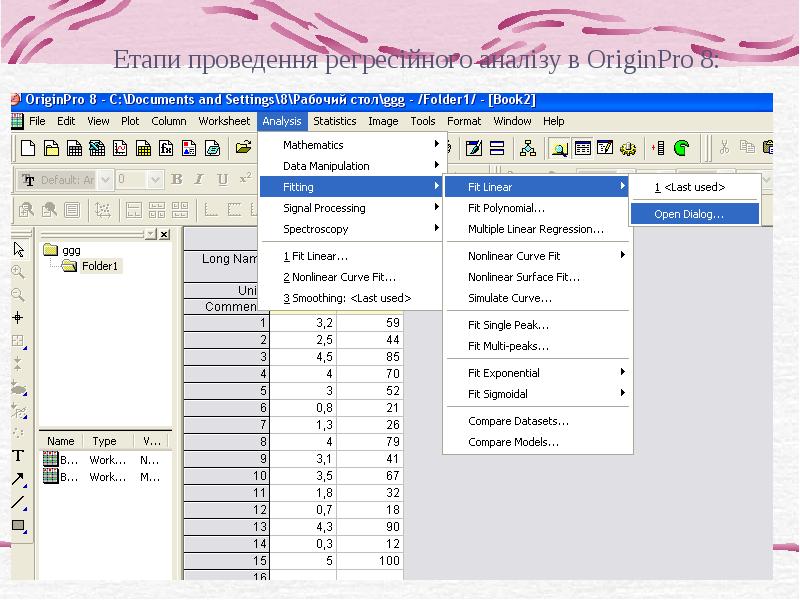Click the Open folder toolbar icon
Screen dimensions: 800x600
click(x=243, y=148)
